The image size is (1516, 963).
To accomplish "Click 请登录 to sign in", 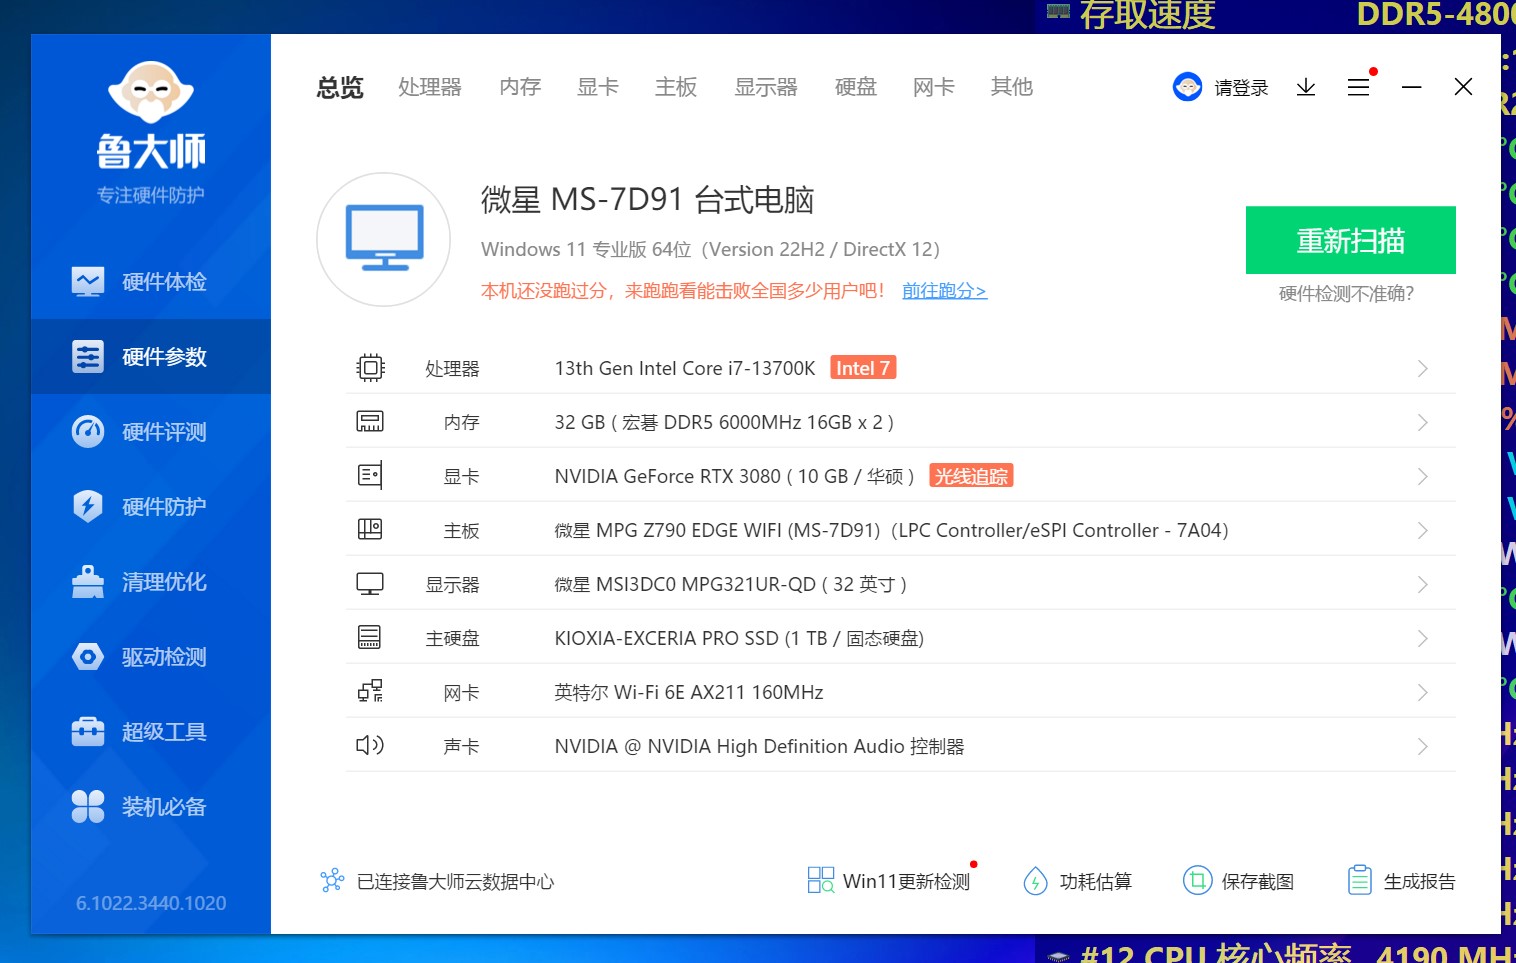I will click(x=1240, y=87).
